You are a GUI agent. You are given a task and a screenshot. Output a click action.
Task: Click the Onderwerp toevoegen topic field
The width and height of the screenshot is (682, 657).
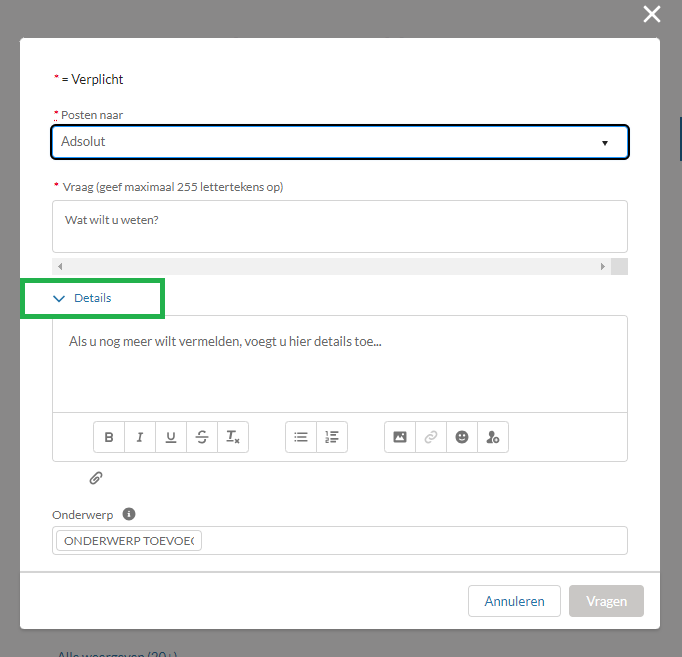(x=130, y=541)
